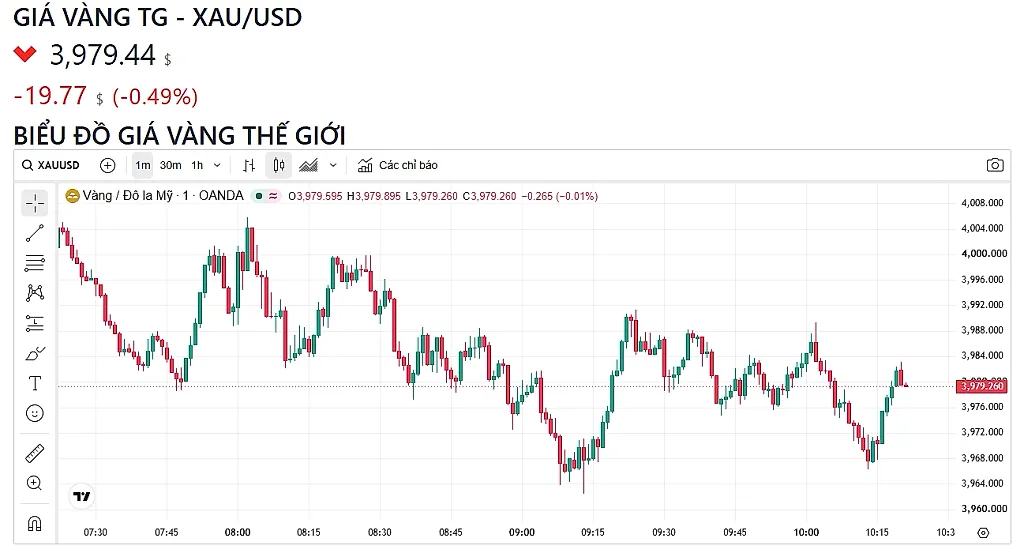Image resolution: width=1024 pixels, height=557 pixels.
Task: Switch to candlestick chart style
Action: (279, 165)
